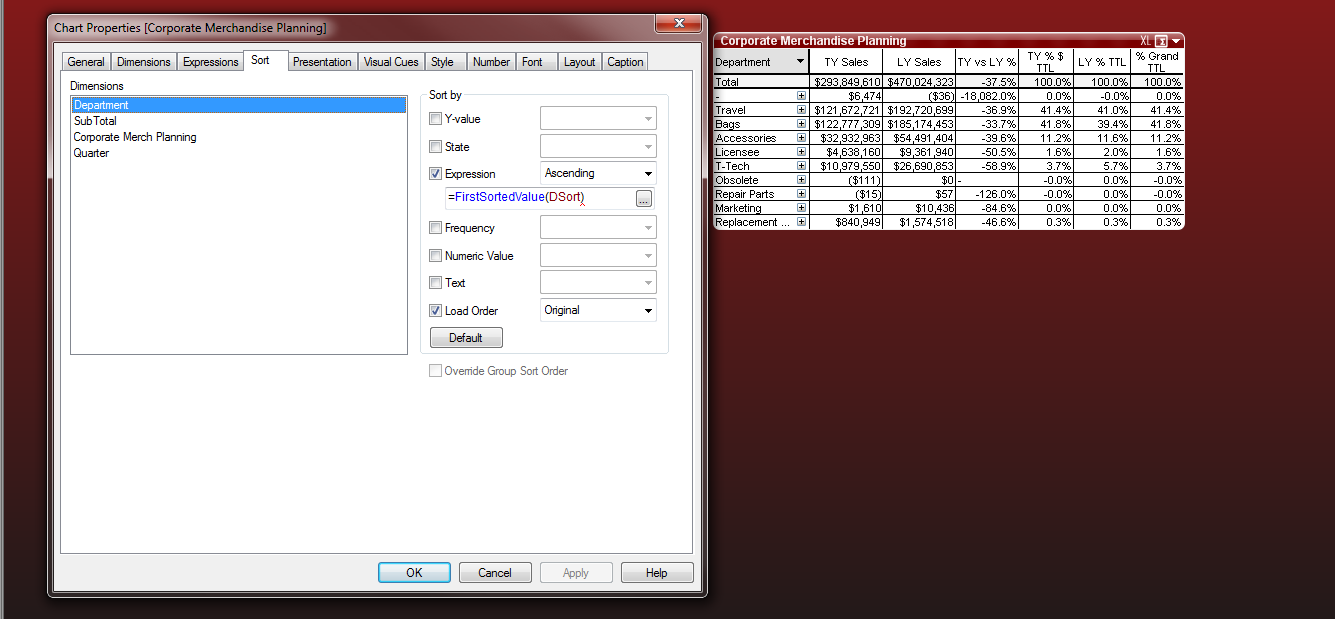This screenshot has height=619, width=1335.
Task: Open the chart caption menu arrow
Action: (x=1176, y=41)
